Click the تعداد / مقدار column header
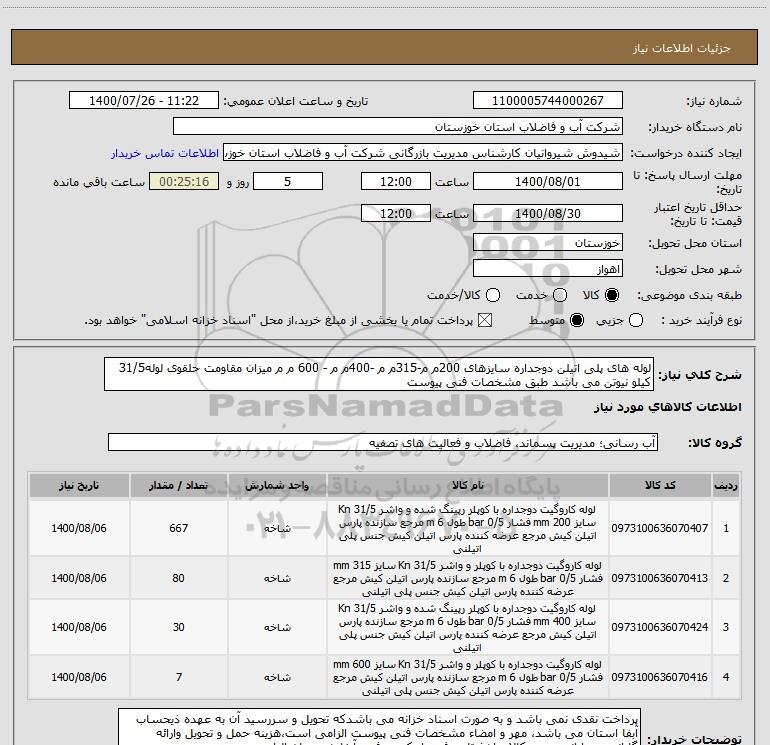The image size is (770, 745). pyautogui.click(x=179, y=485)
